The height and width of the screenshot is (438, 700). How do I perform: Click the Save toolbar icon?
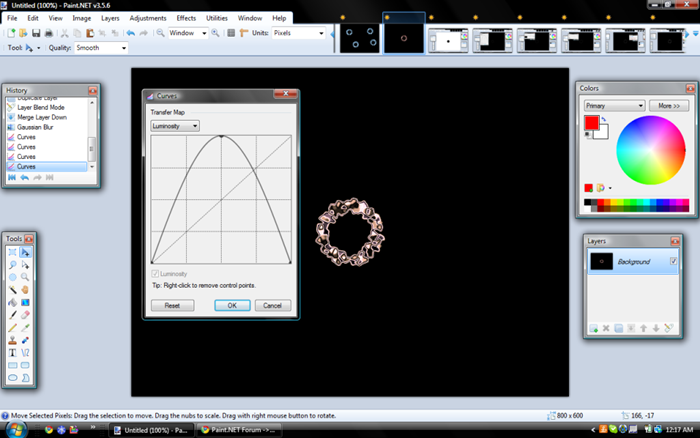[36, 33]
